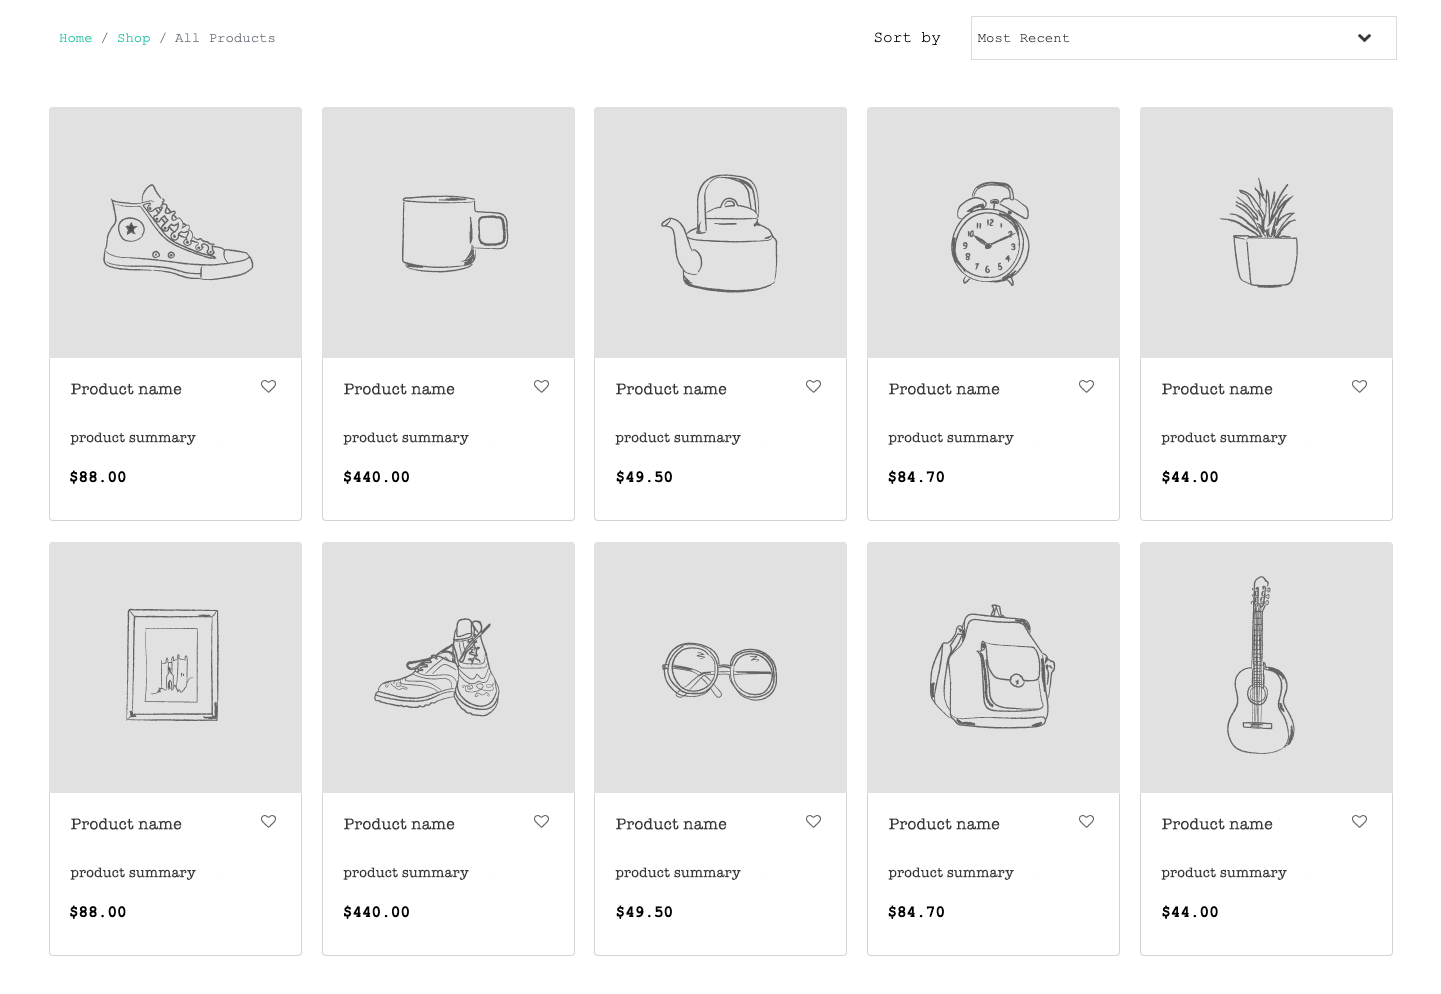Like the potted plant product heart
Viewport: 1441px width, 994px height.
tap(1359, 387)
